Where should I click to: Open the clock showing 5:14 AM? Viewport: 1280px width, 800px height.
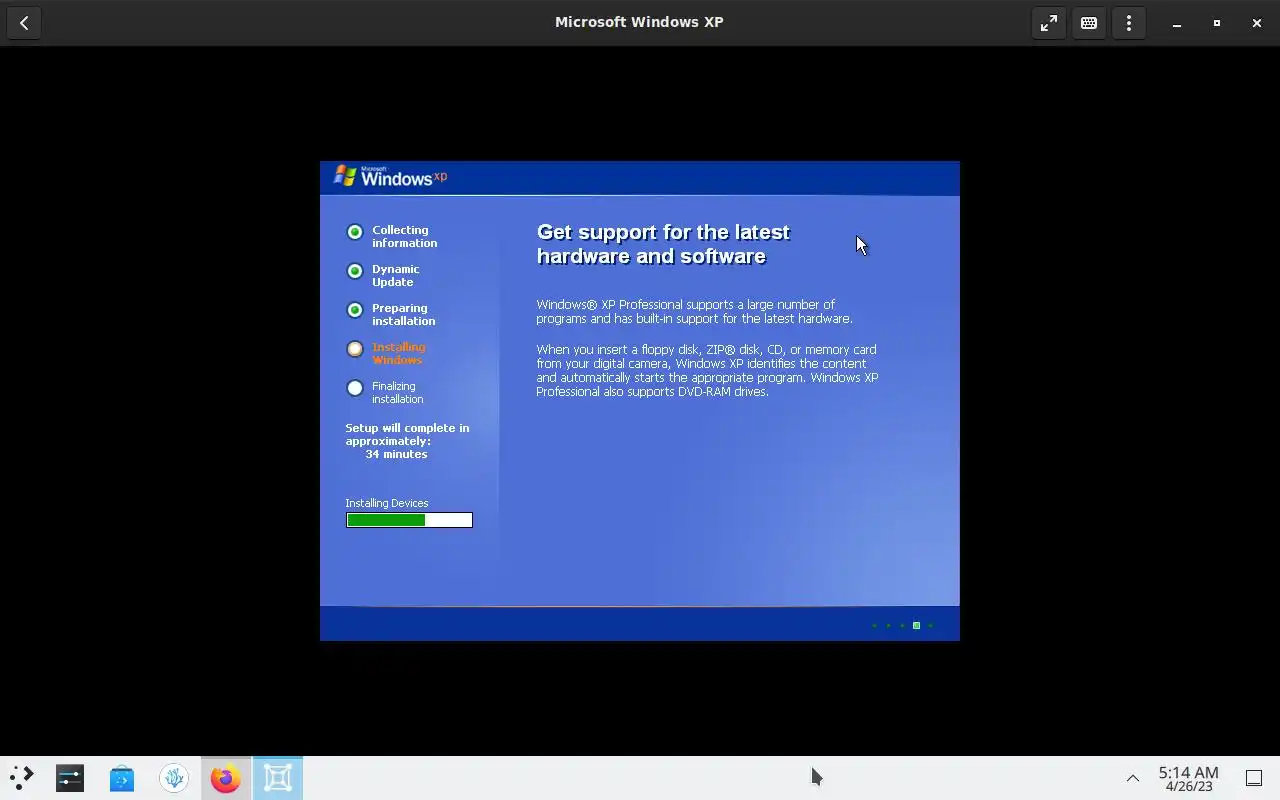(x=1188, y=778)
